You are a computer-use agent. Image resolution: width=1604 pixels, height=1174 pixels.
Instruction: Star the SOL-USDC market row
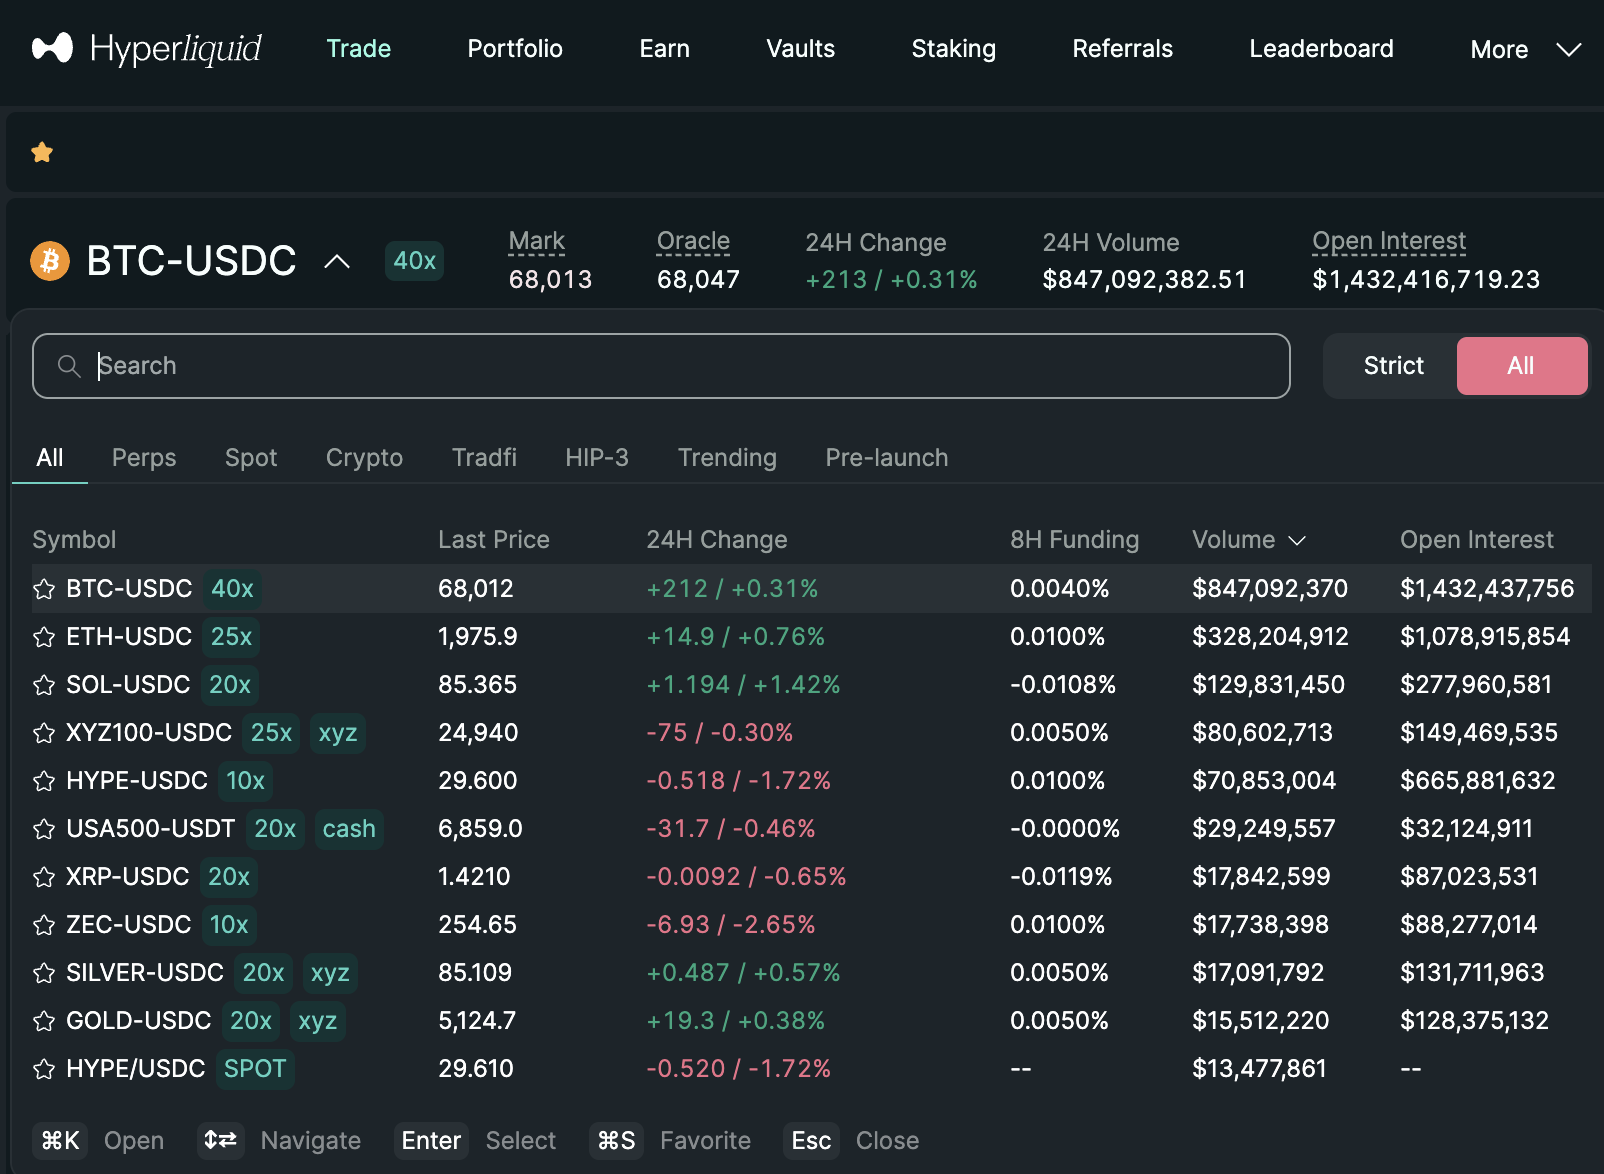44,685
